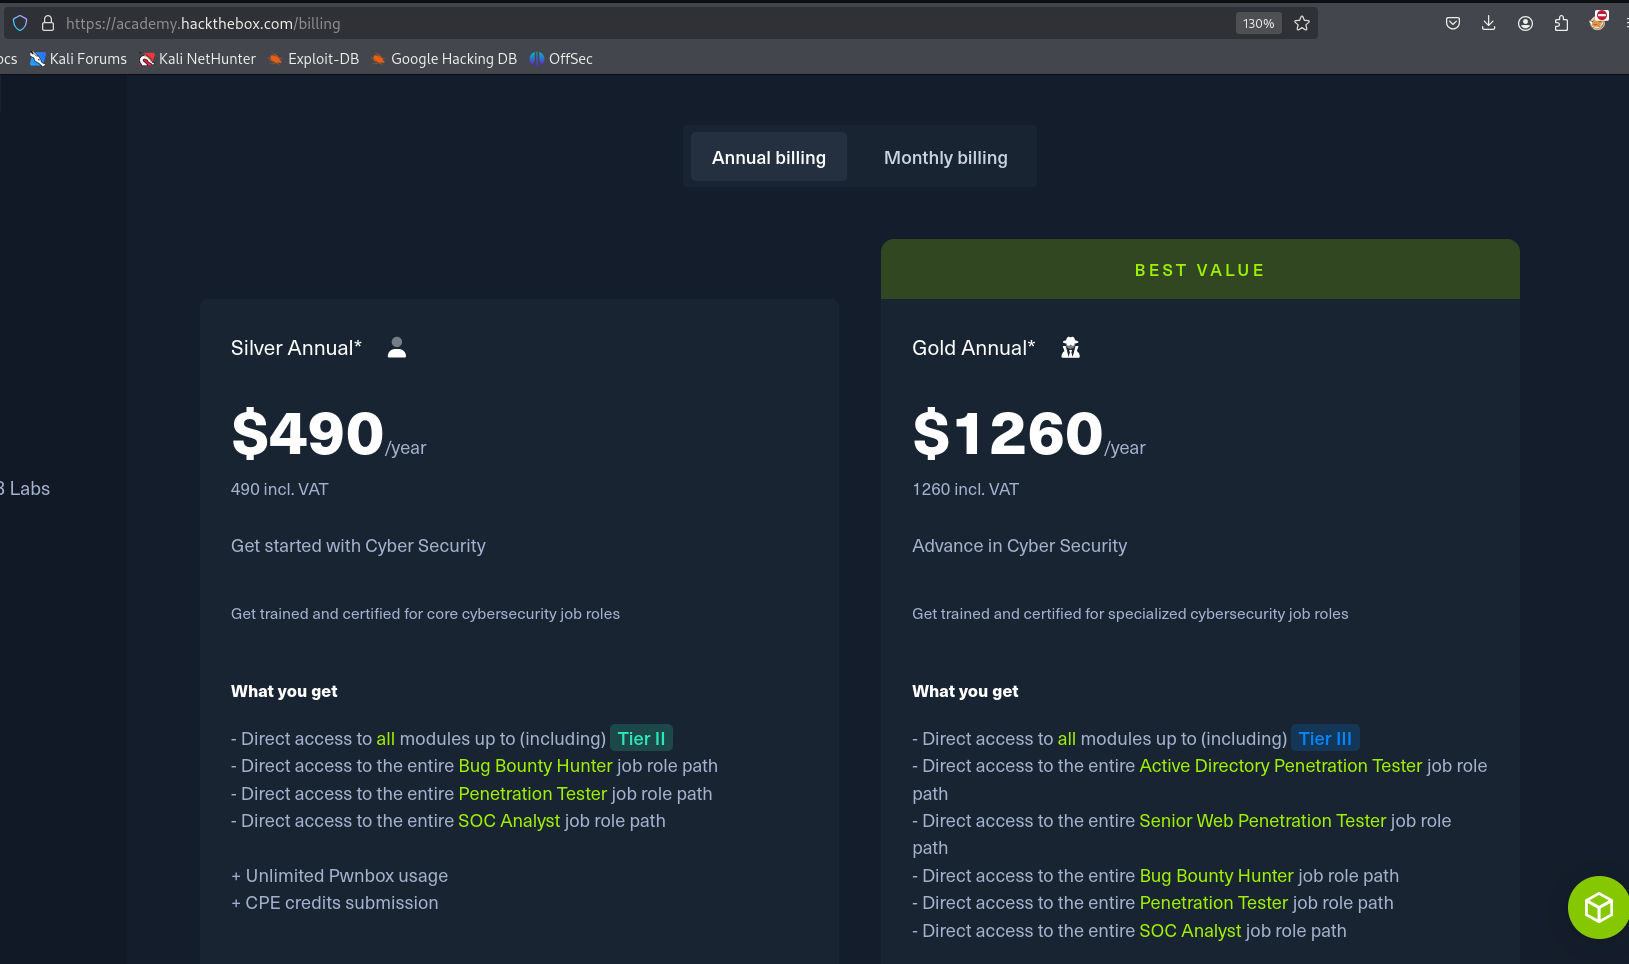Open the Google Hacking DB bookmark
This screenshot has width=1629, height=964.
444,59
